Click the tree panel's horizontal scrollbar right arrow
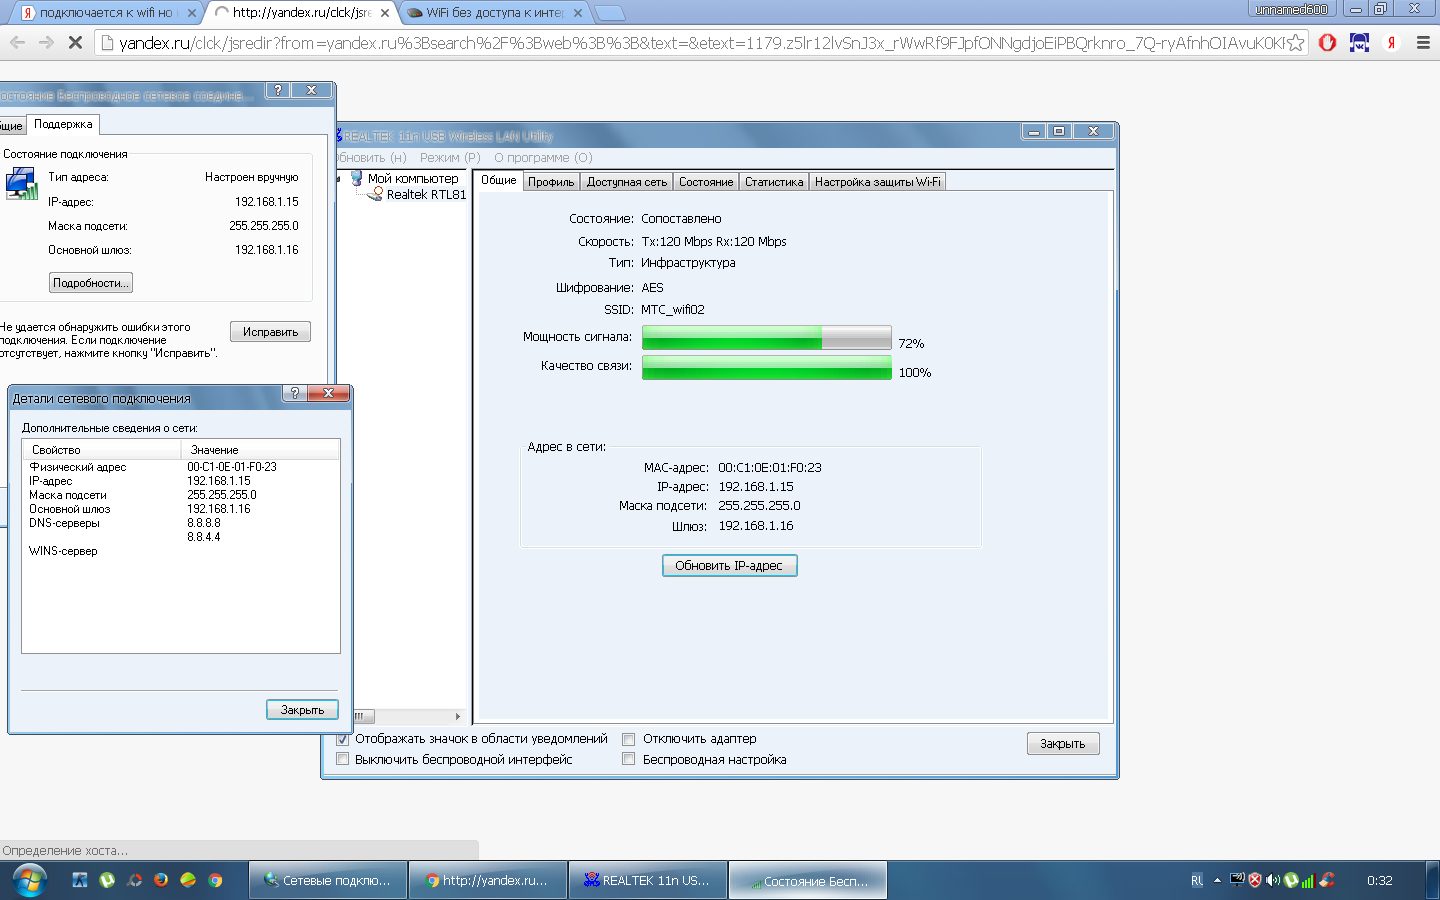This screenshot has height=900, width=1440. [x=458, y=716]
